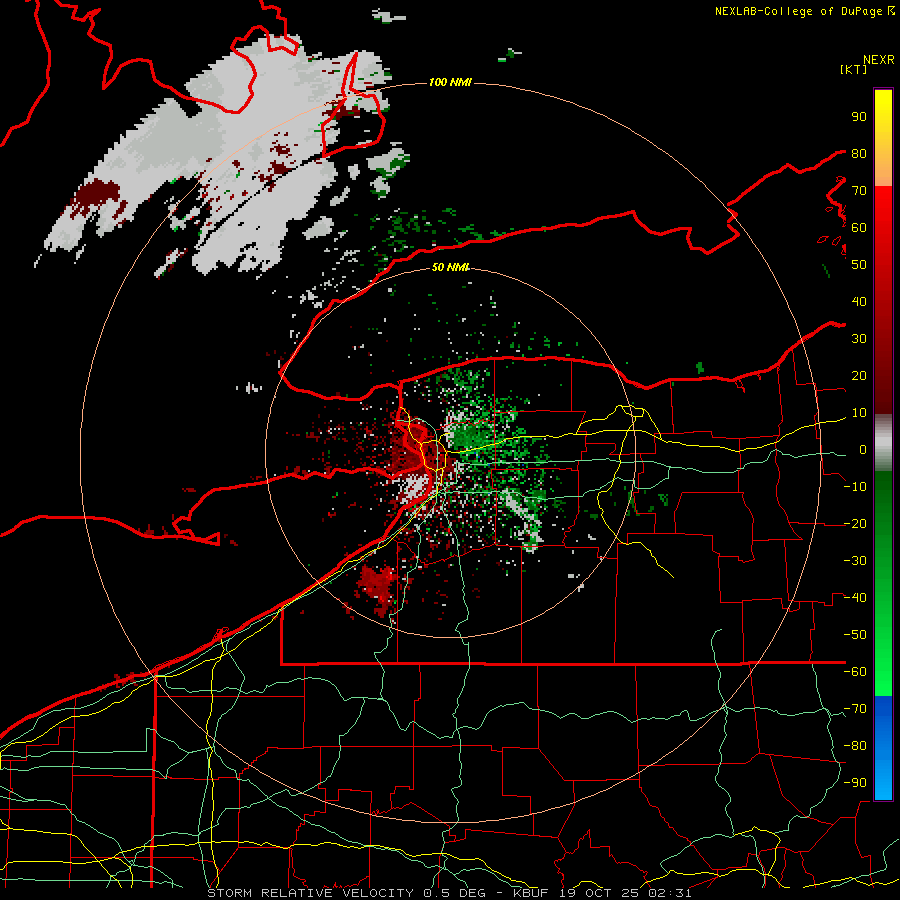
Task: Click the KBUF radar site identifier
Action: [530, 893]
